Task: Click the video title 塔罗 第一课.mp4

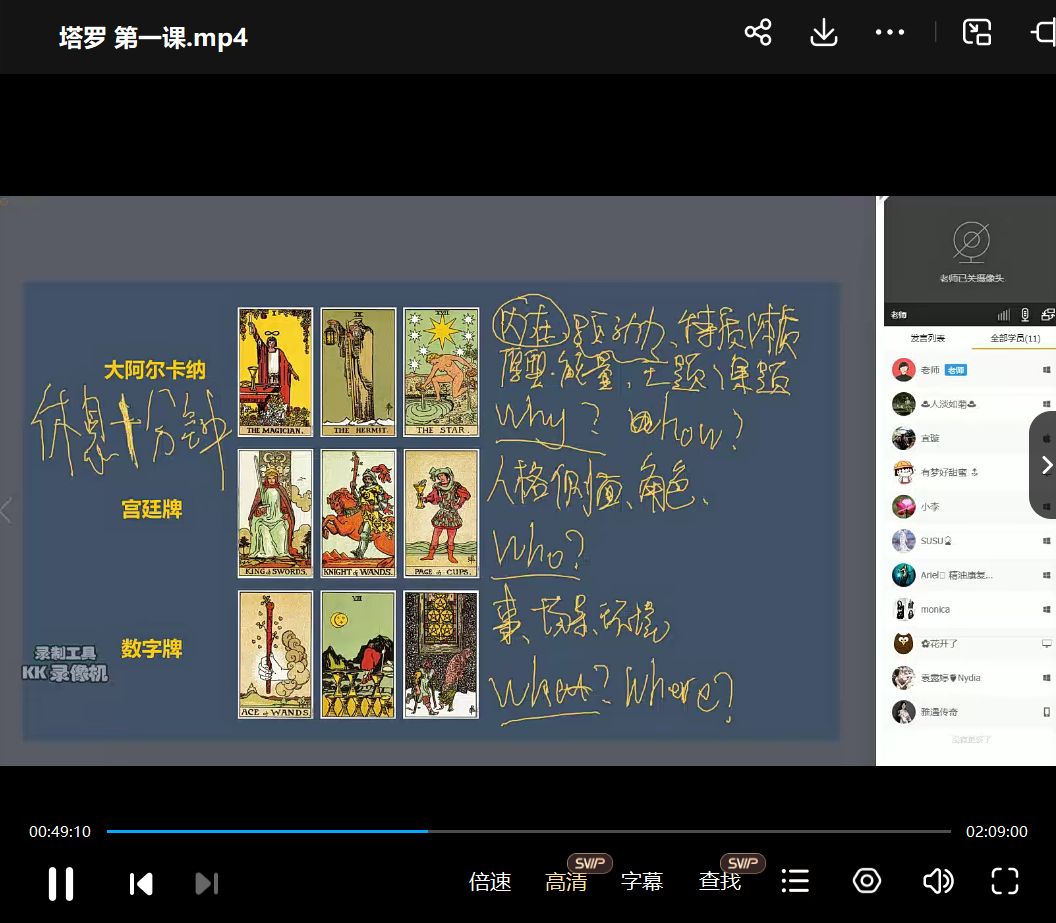Action: [x=154, y=38]
